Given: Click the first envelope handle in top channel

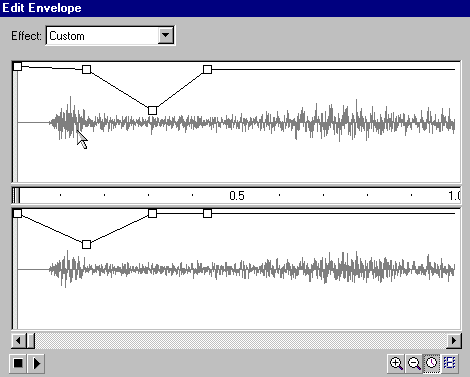Looking at the screenshot, I should click(x=18, y=67).
